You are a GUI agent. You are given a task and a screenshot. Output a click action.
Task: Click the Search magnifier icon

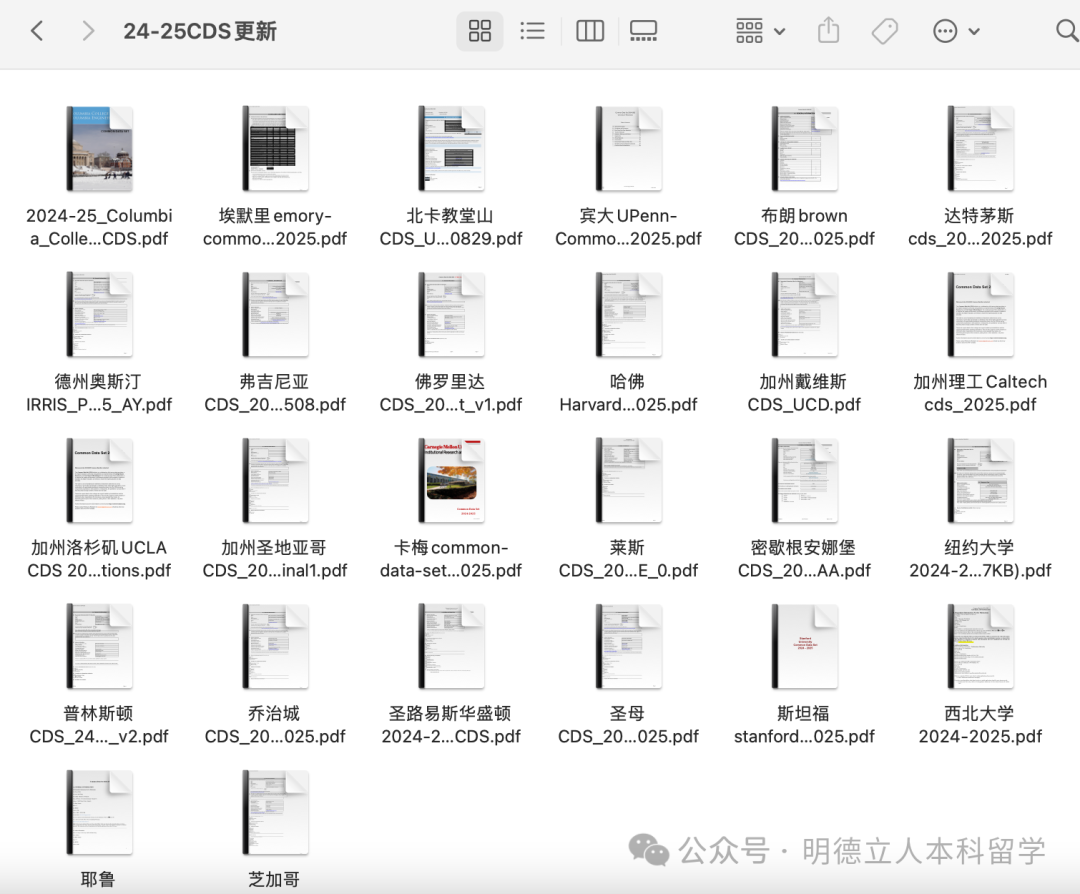[1066, 31]
